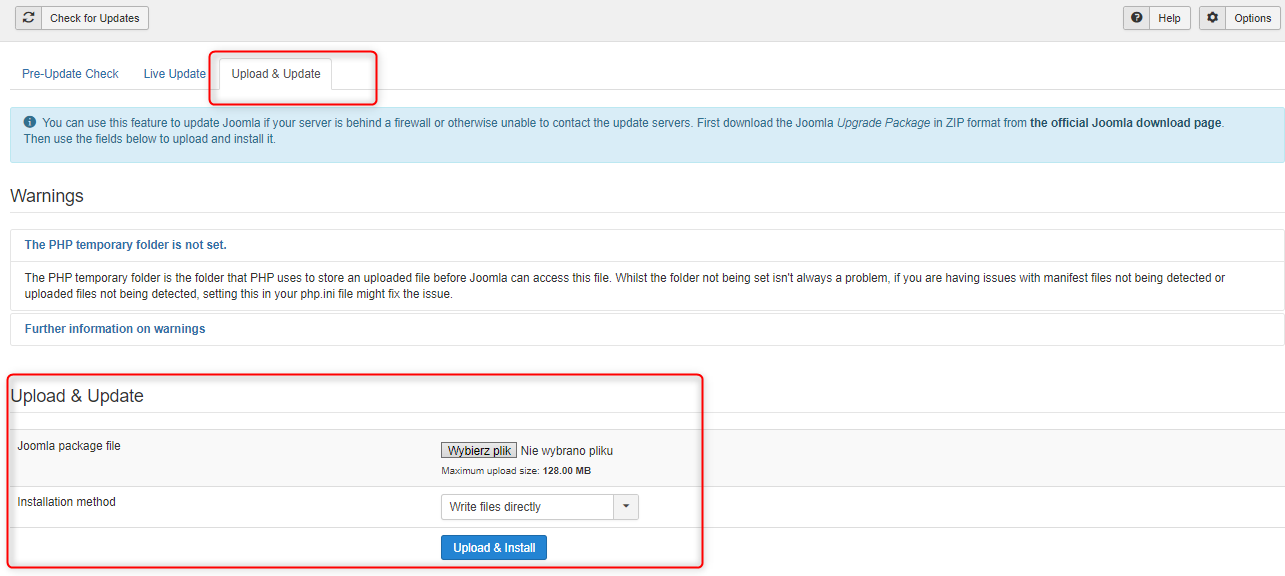
Task: Select the Upload & Update tab
Action: coord(276,74)
